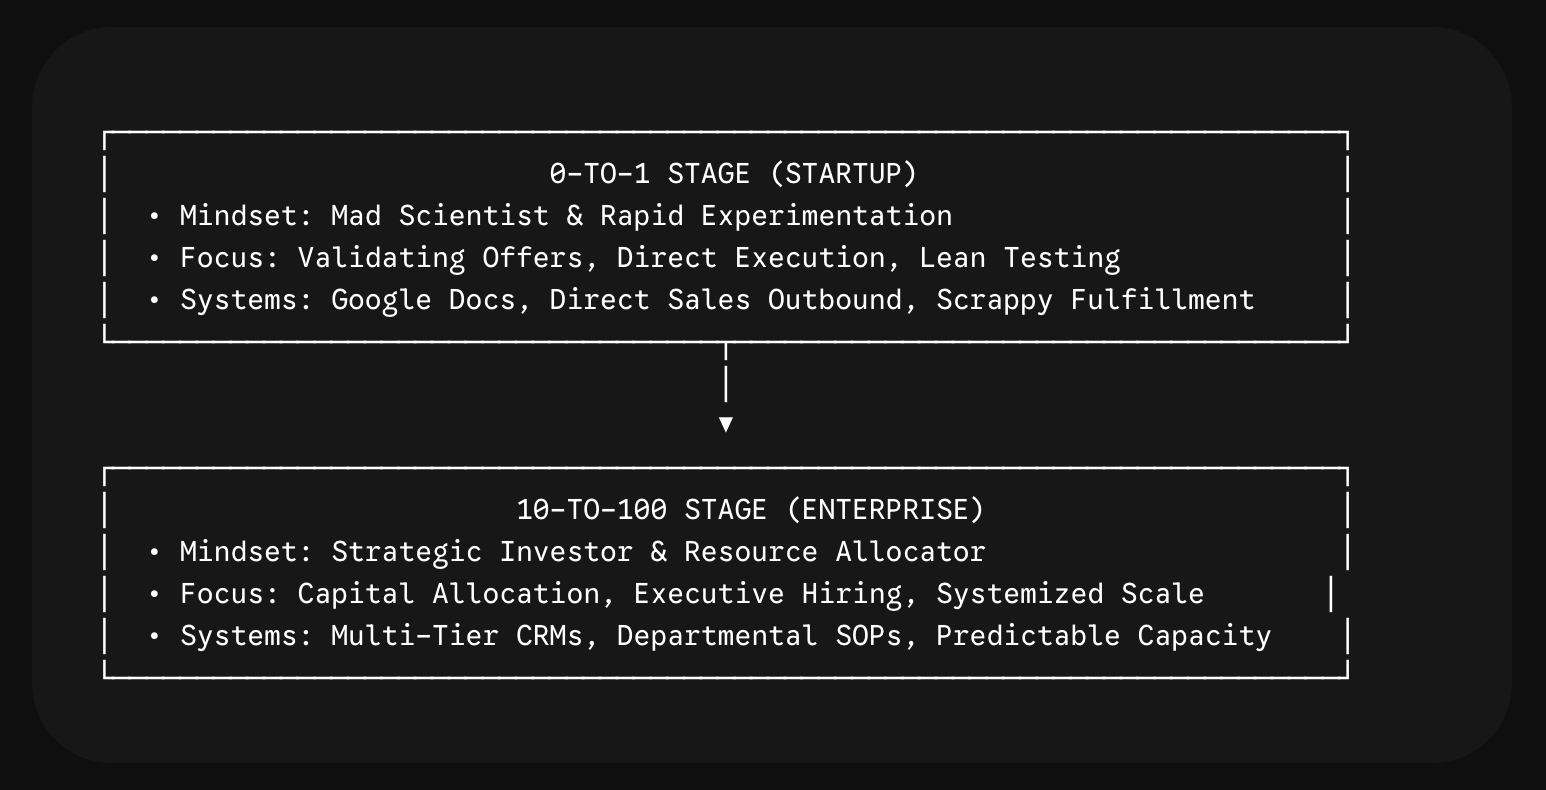Click the phrase Departmental SOPs
Image resolution: width=1546 pixels, height=790 pixels.
(x=759, y=636)
